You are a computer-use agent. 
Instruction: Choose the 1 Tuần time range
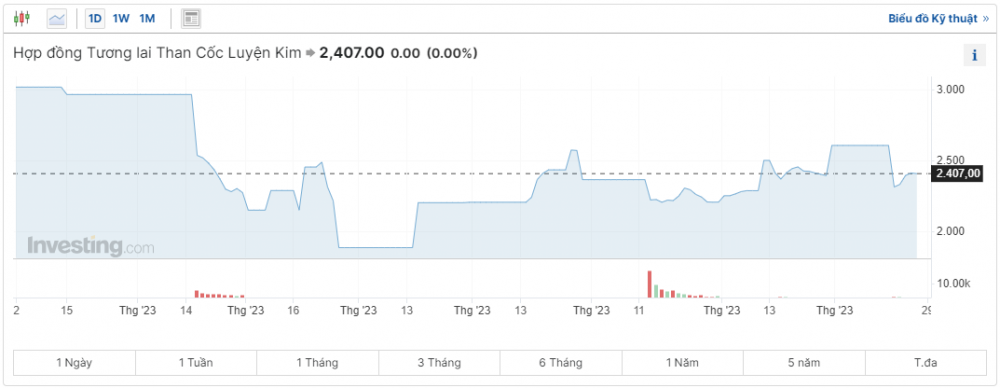coord(196,362)
